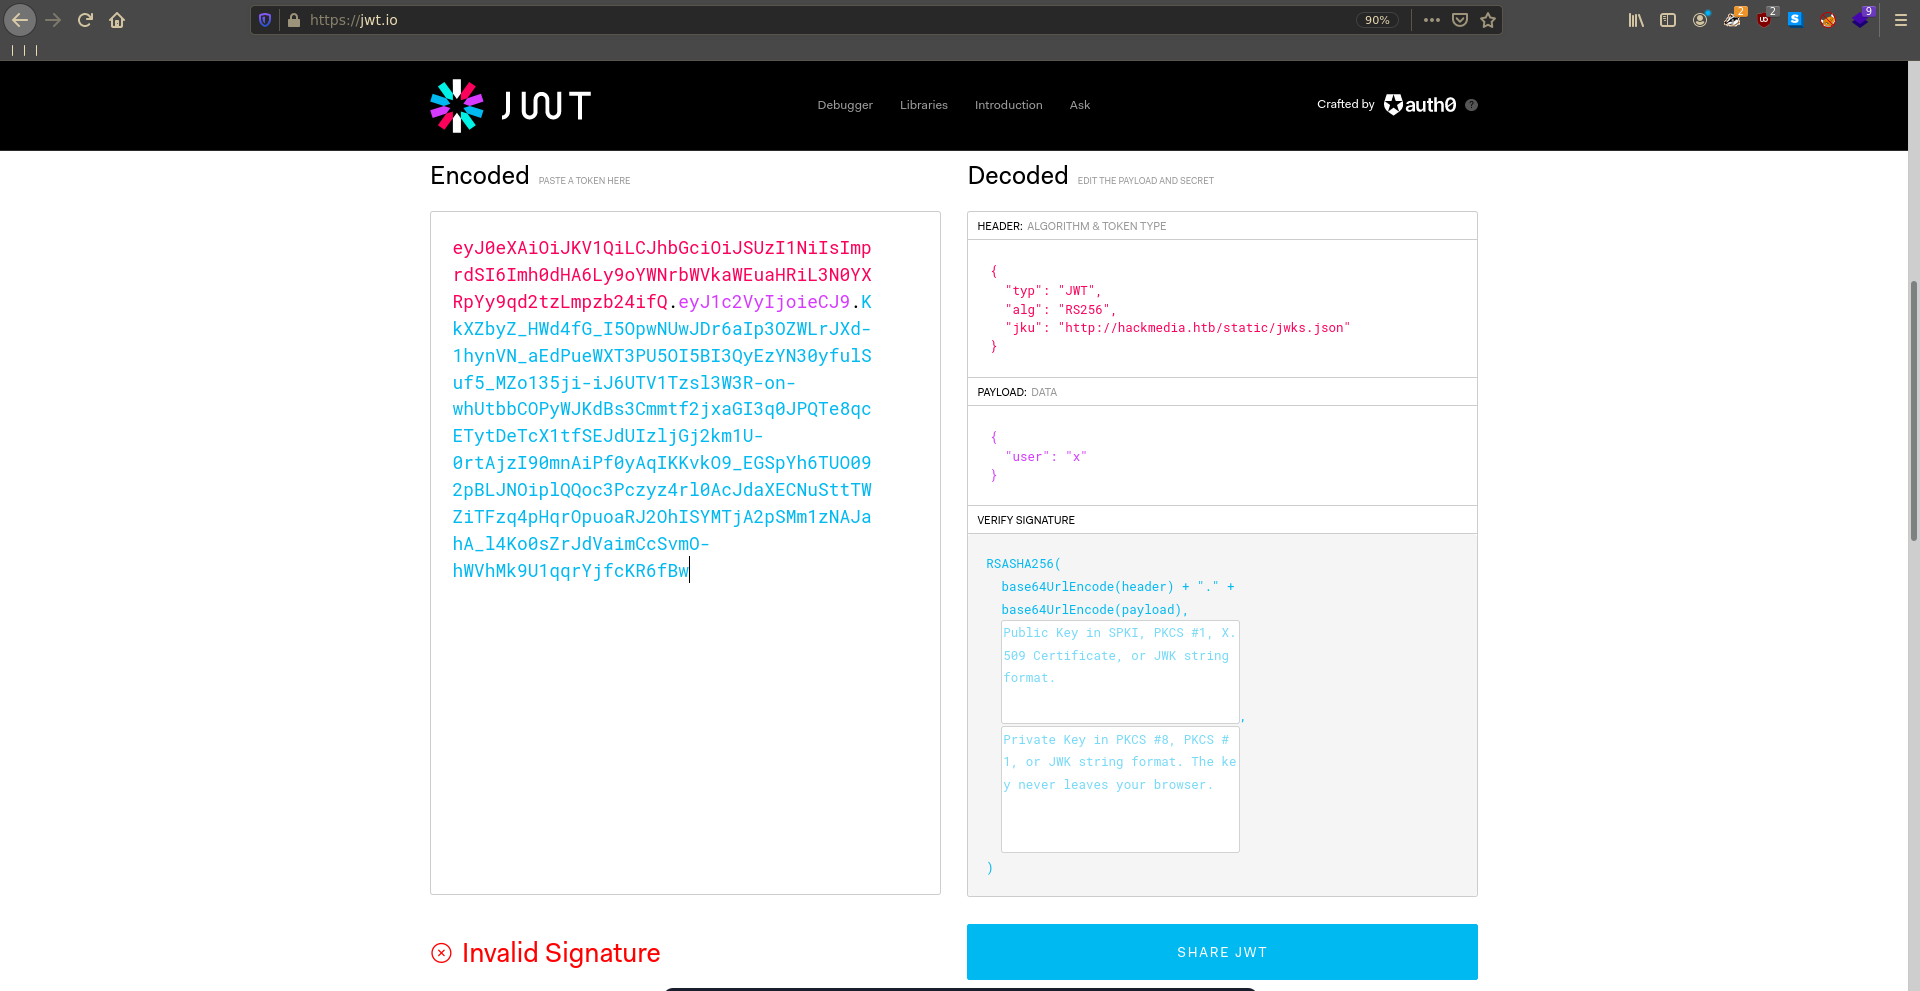Click the JWT logo in the site header
The width and height of the screenshot is (1920, 991).
click(510, 105)
